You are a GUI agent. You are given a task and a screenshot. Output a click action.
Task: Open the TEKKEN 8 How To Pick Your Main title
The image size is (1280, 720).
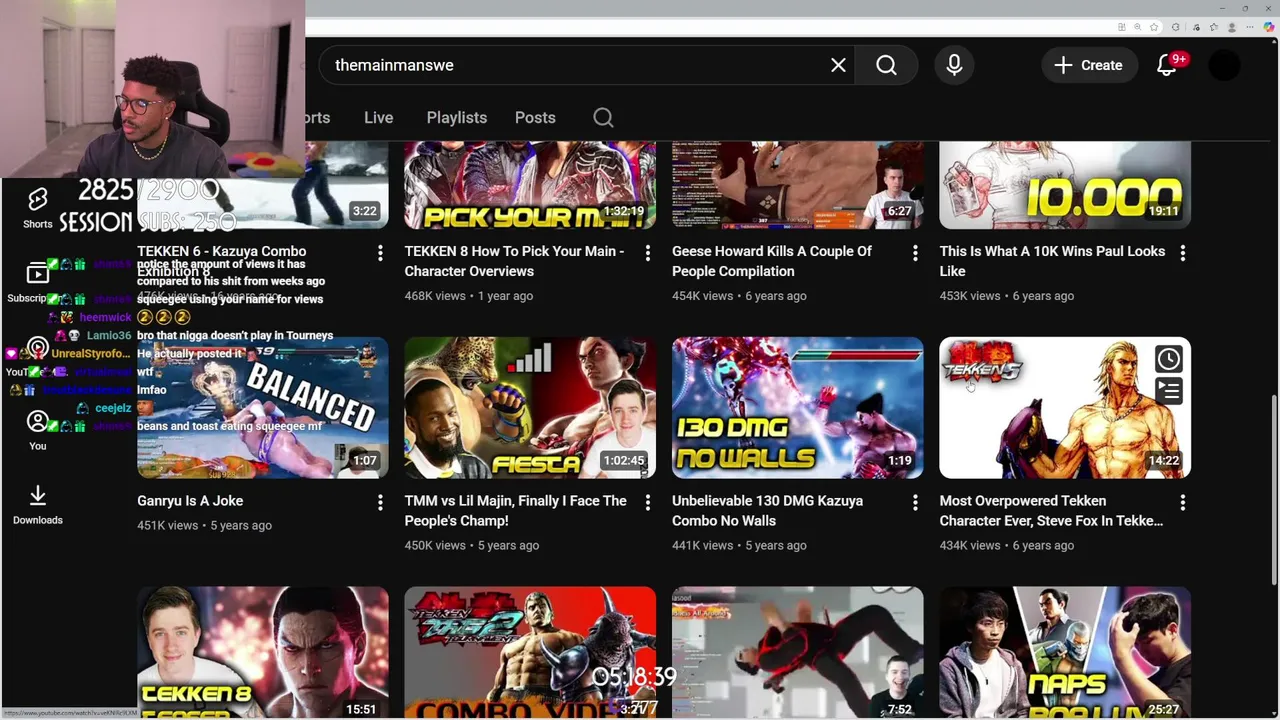514,261
